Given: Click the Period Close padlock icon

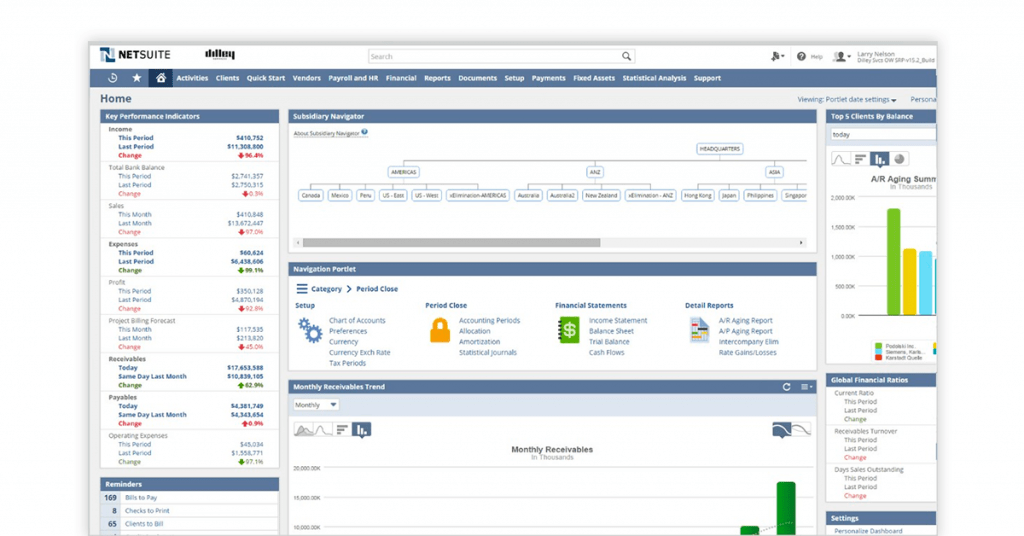Looking at the screenshot, I should click(x=440, y=330).
